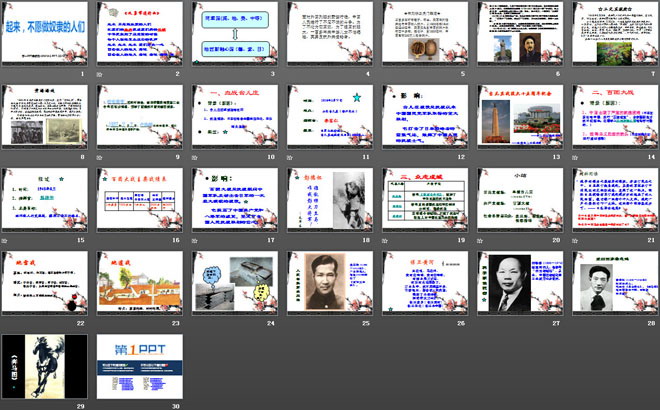Select slide 9 thumbnail with underlined blue links
The width and height of the screenshot is (660, 410).
pos(140,117)
